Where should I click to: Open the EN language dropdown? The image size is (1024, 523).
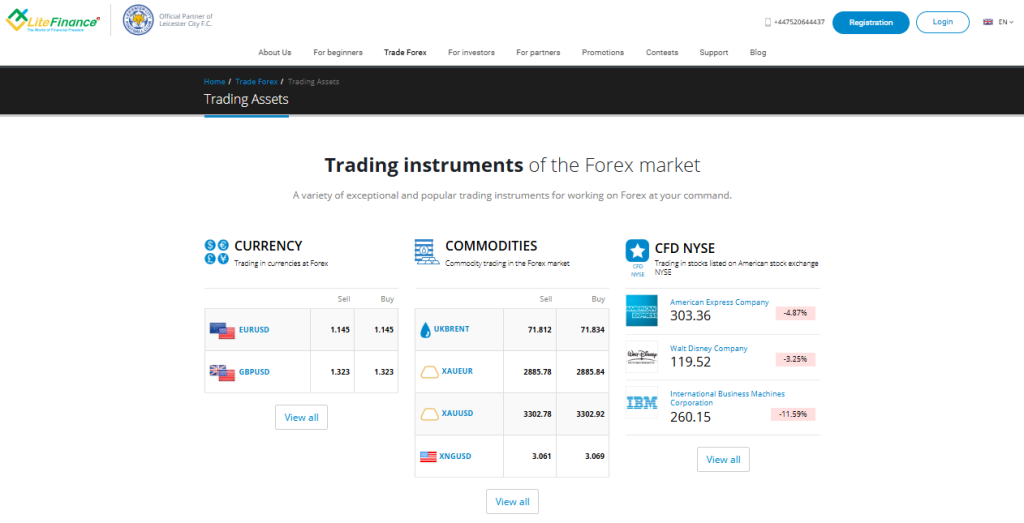pos(1006,22)
